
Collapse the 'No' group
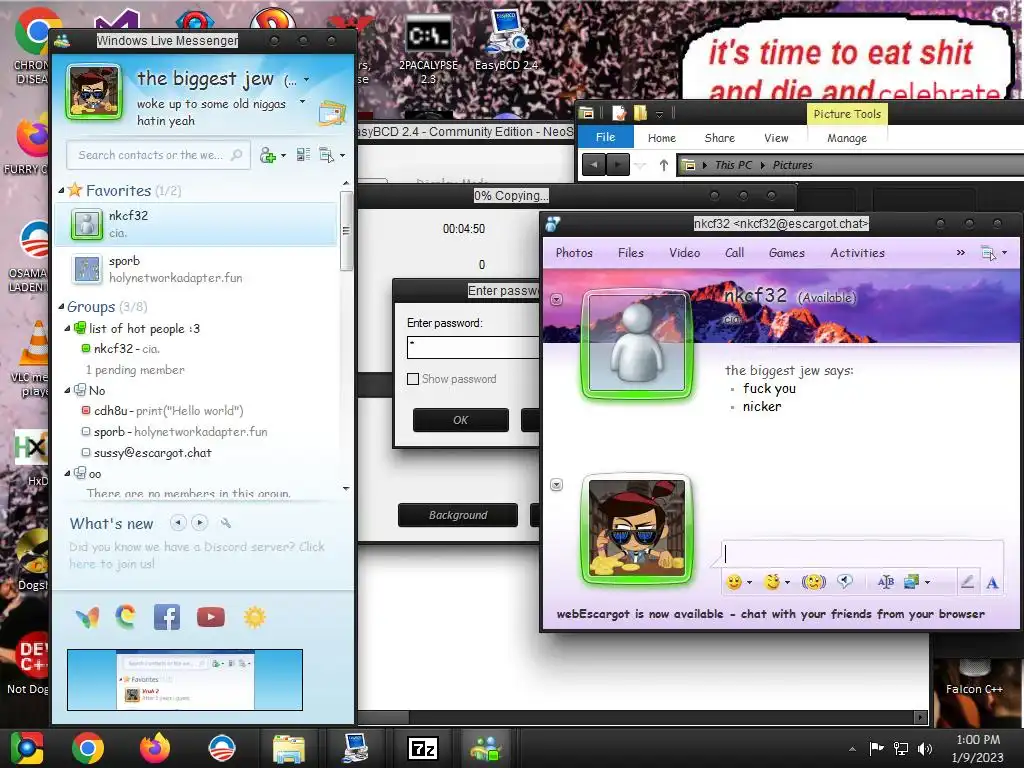click(x=67, y=391)
